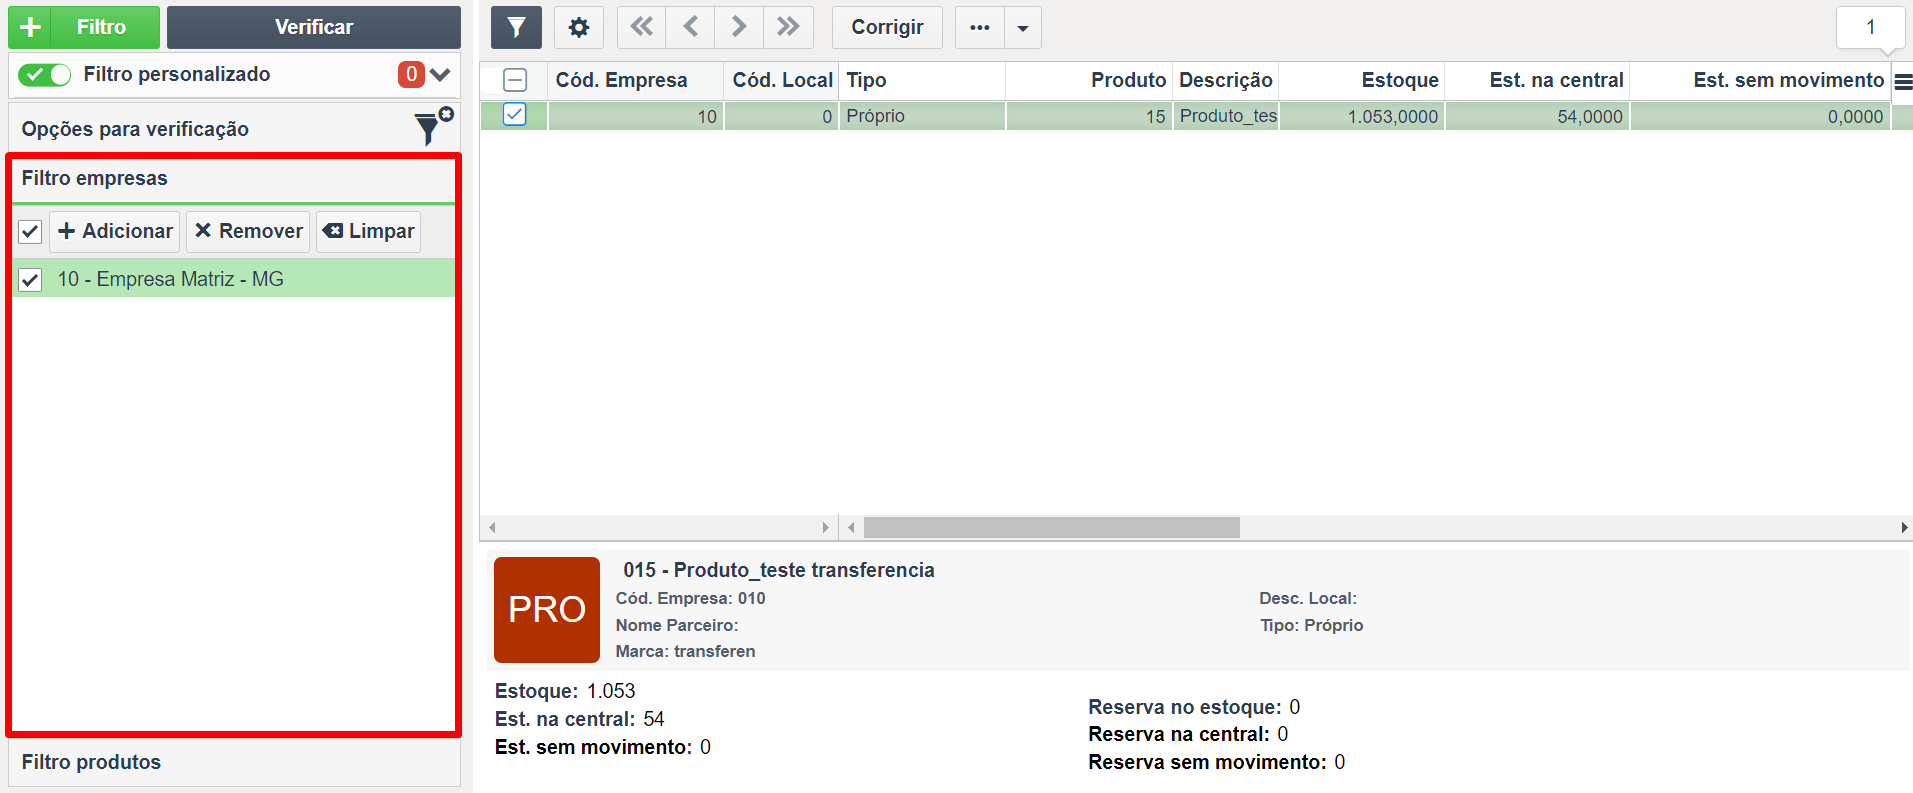
Task: Toggle the grid header select-all checkbox
Action: [515, 80]
